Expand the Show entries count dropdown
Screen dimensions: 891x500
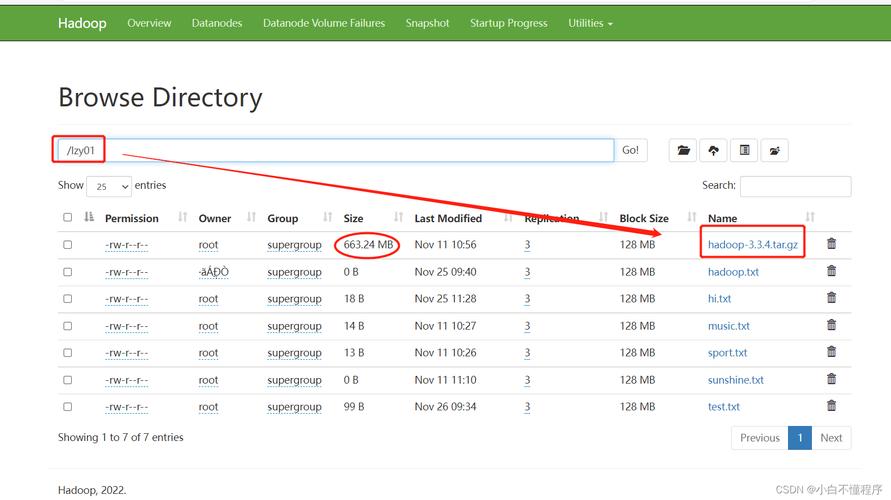tap(109, 187)
